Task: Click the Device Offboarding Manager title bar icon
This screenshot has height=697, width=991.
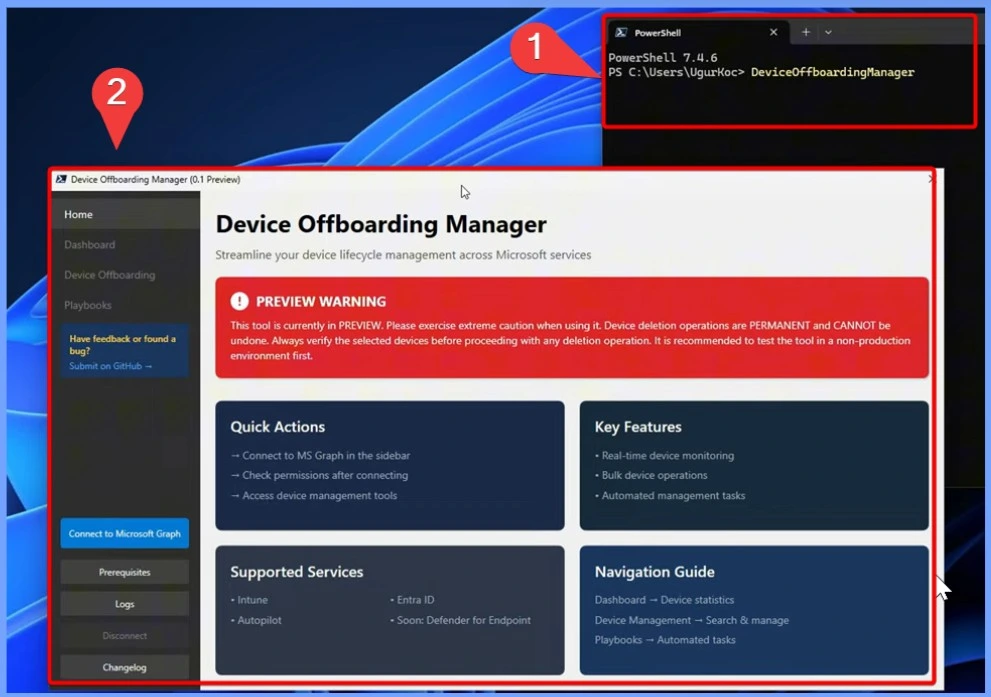Action: pyautogui.click(x=61, y=179)
